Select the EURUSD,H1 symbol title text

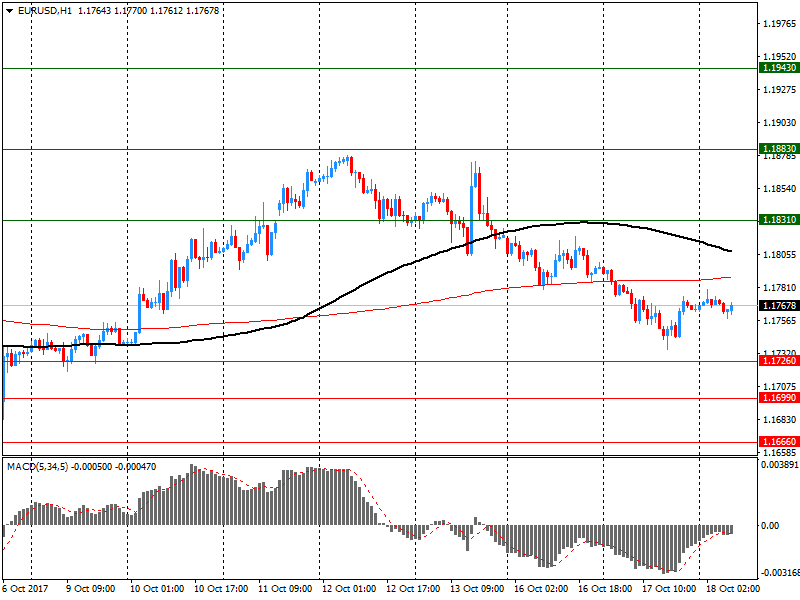click(45, 10)
